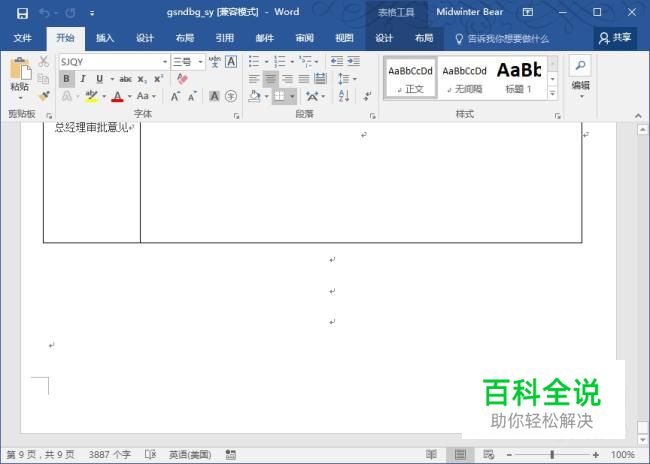Open the Quick Access Toolbar customize arrow
This screenshot has height=464, width=650.
[x=92, y=13]
